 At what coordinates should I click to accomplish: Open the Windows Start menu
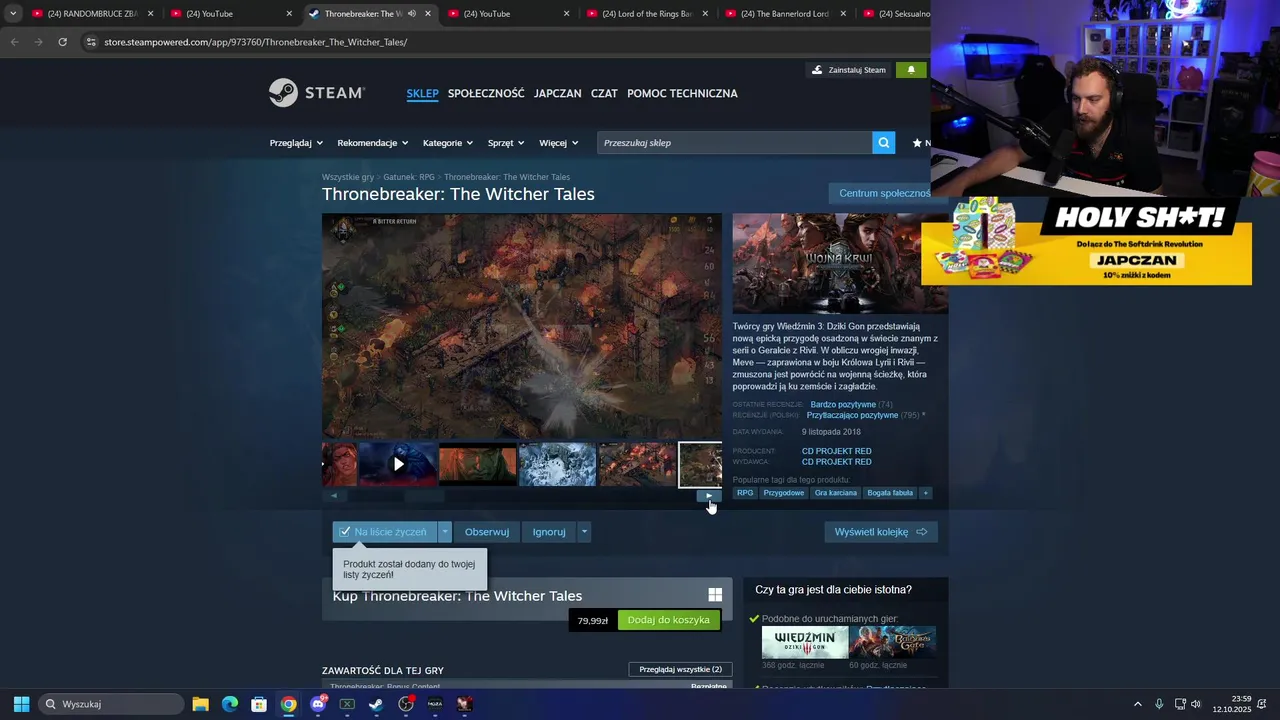pos(21,704)
